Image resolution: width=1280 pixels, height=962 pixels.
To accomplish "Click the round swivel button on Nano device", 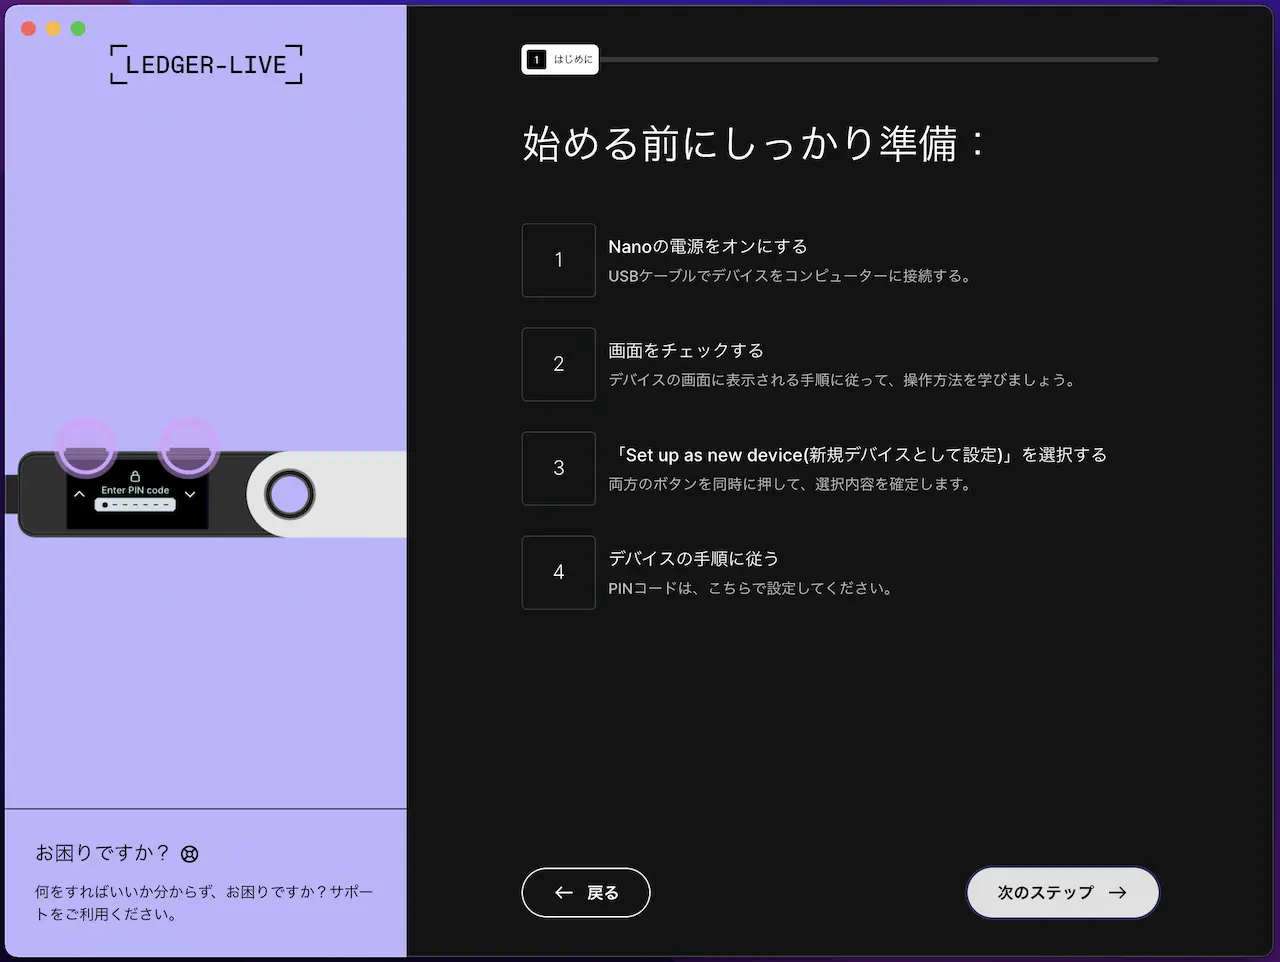I will pos(289,494).
